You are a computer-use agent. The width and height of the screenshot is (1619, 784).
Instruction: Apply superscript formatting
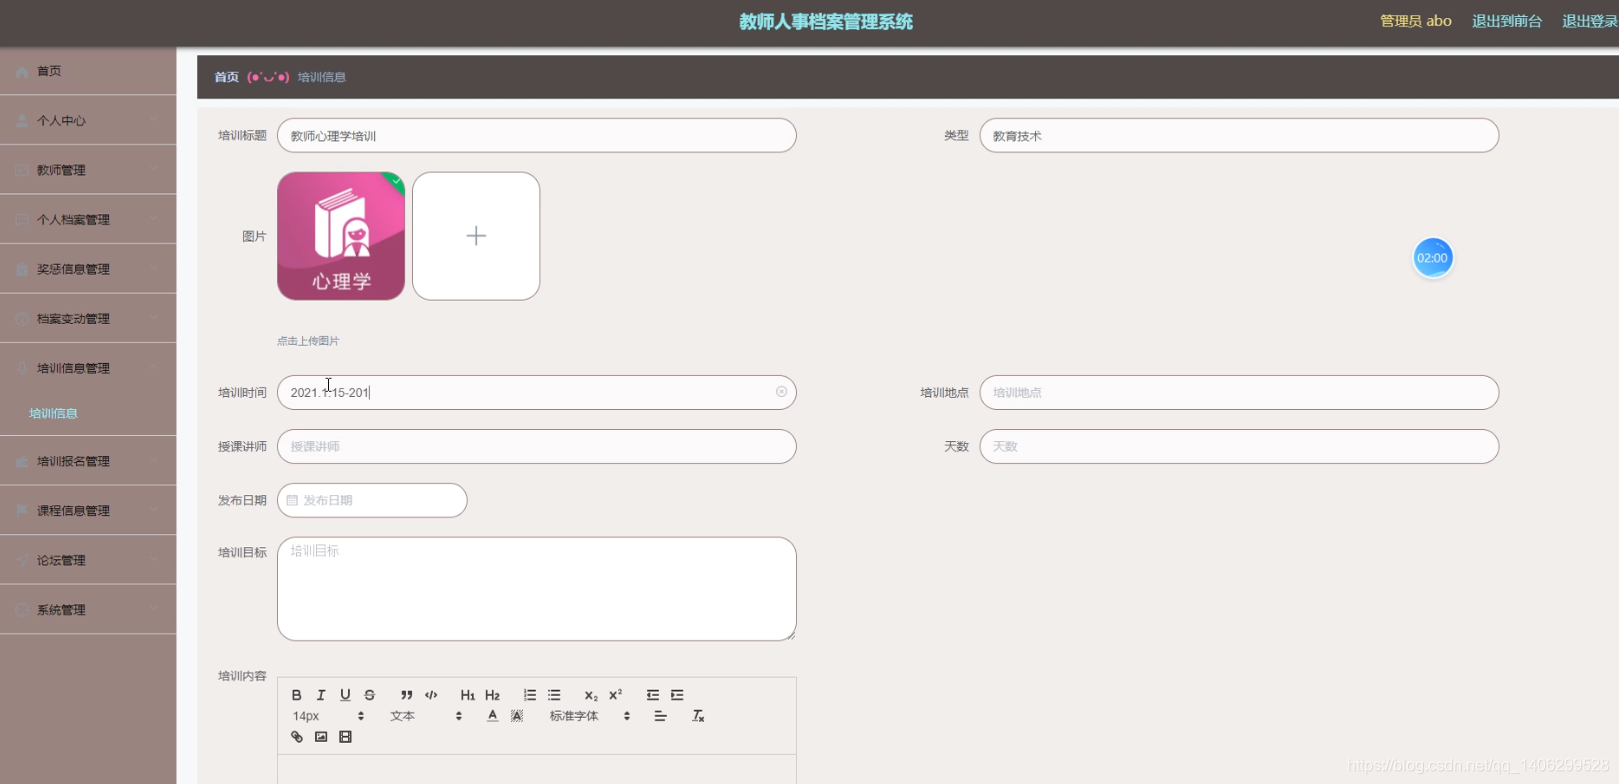click(x=616, y=695)
